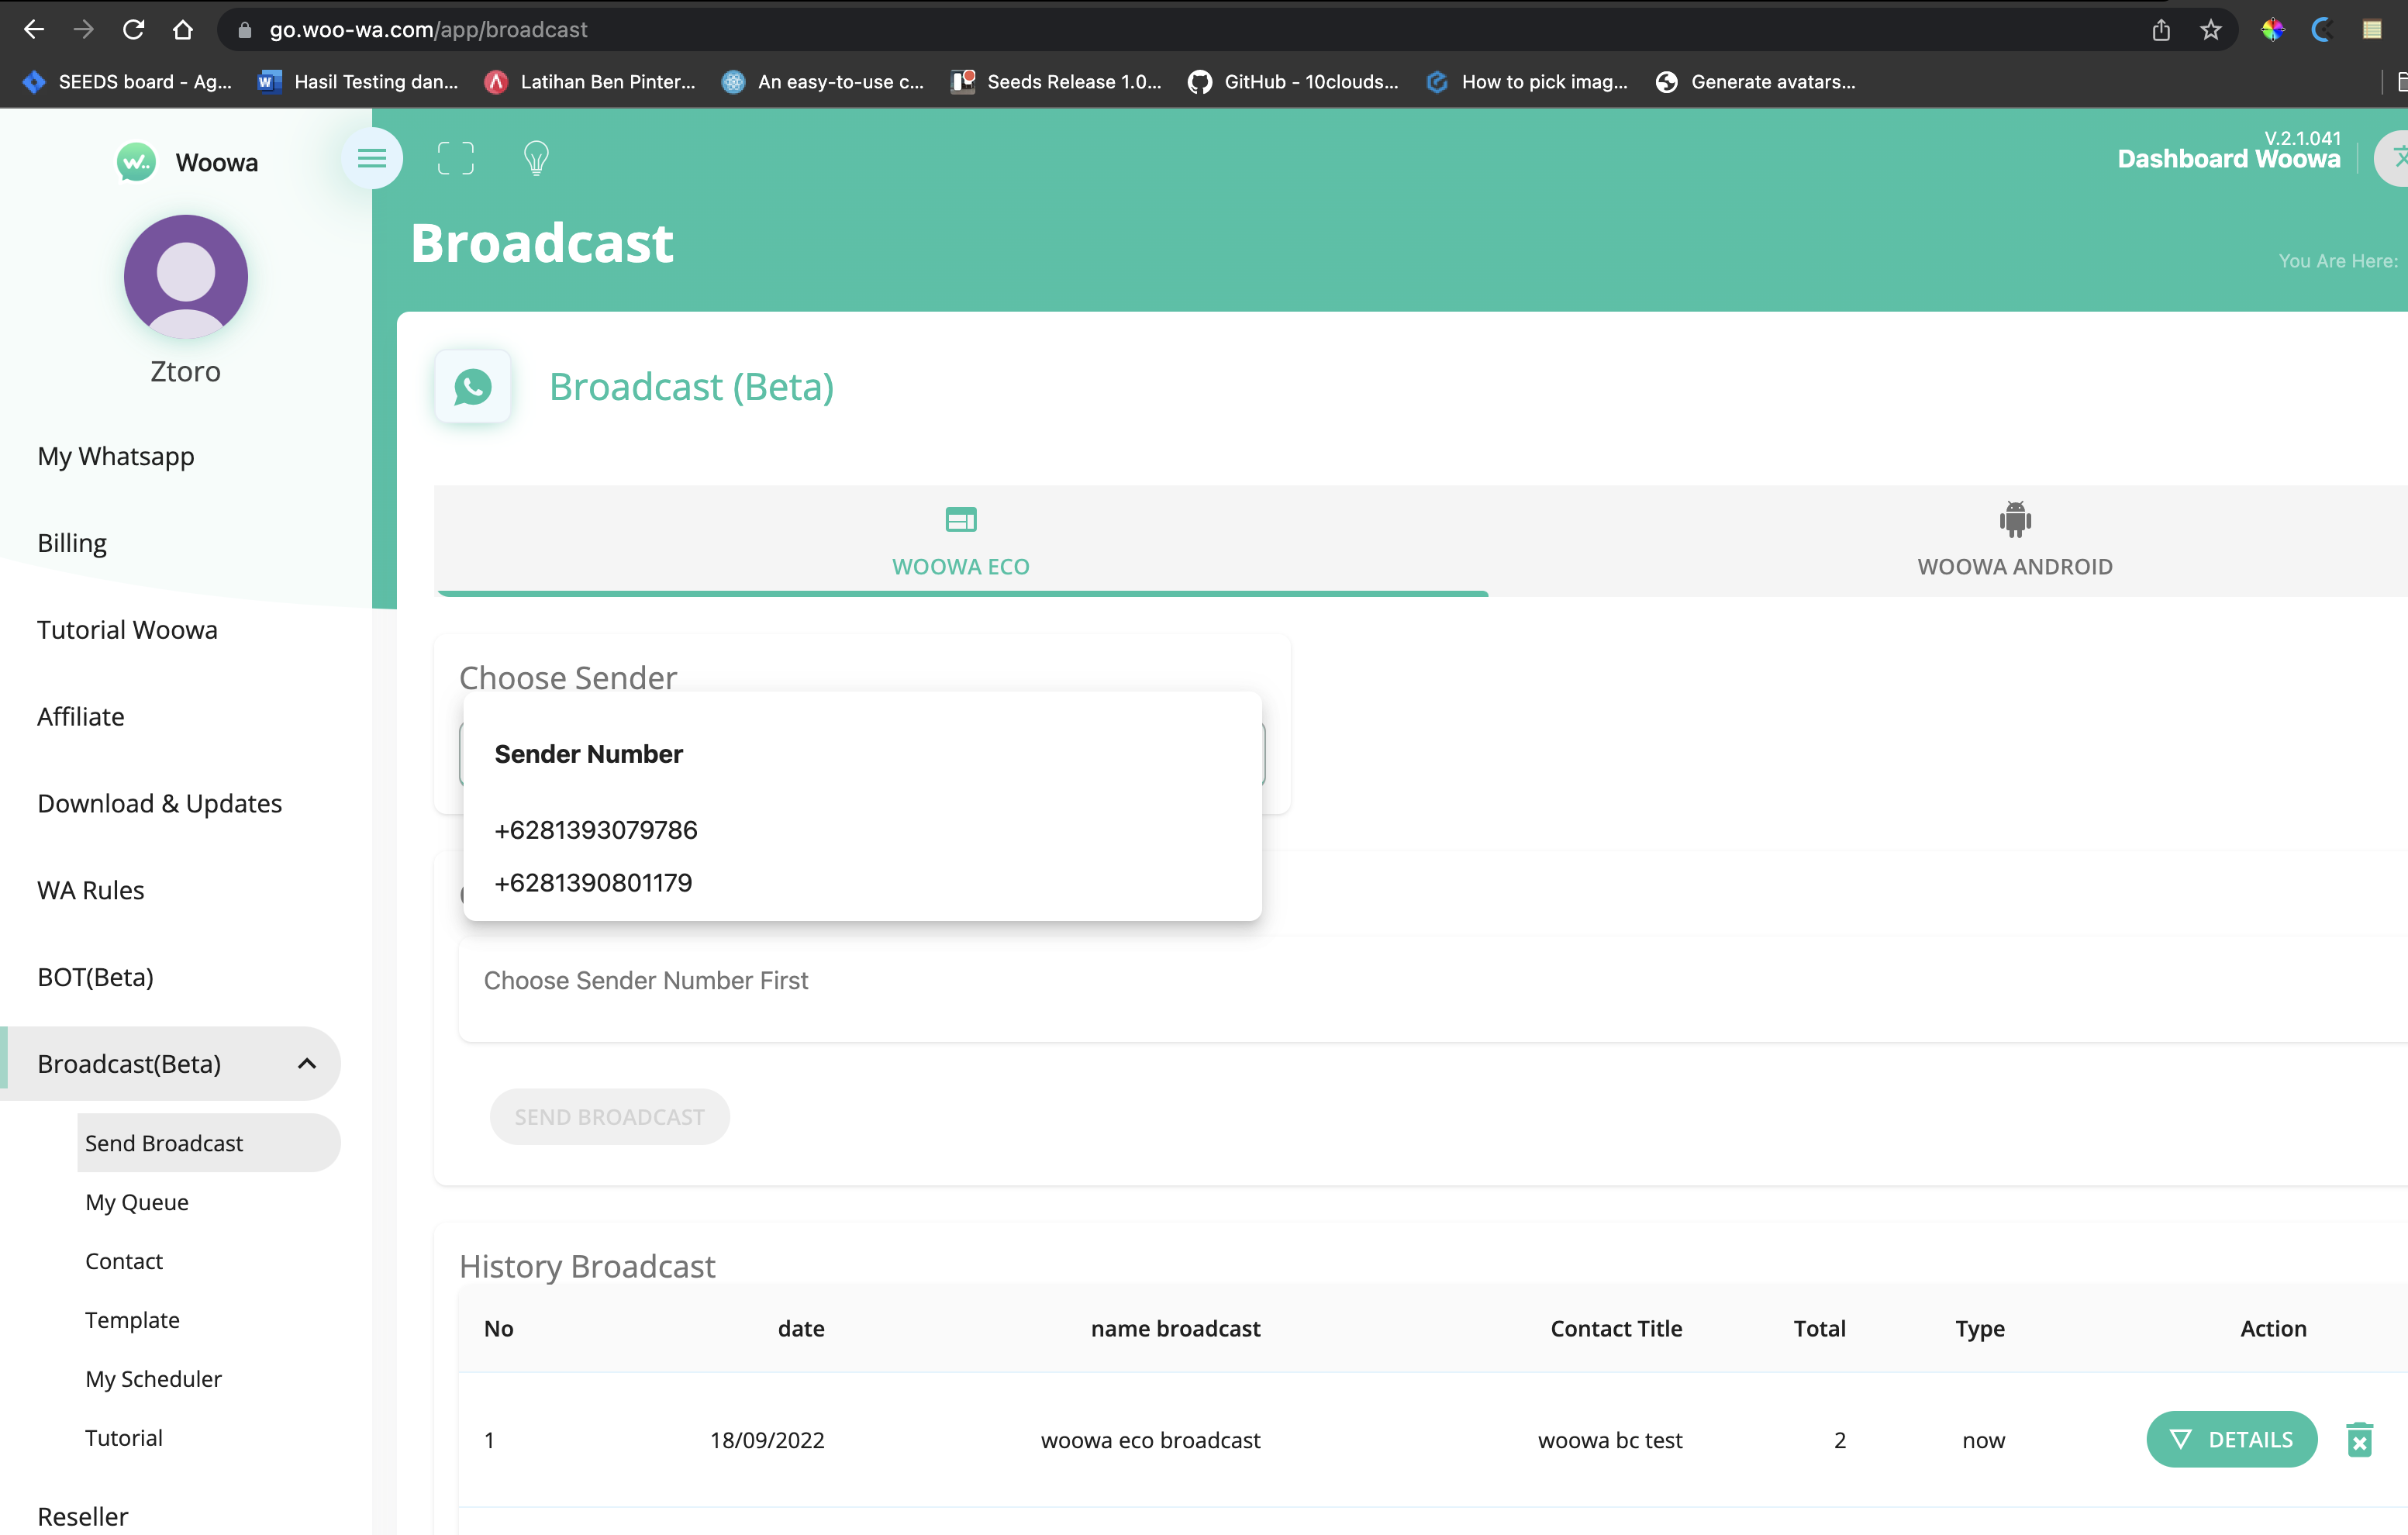This screenshot has height=1535, width=2408.
Task: Open the Billing page link
Action: (72, 543)
